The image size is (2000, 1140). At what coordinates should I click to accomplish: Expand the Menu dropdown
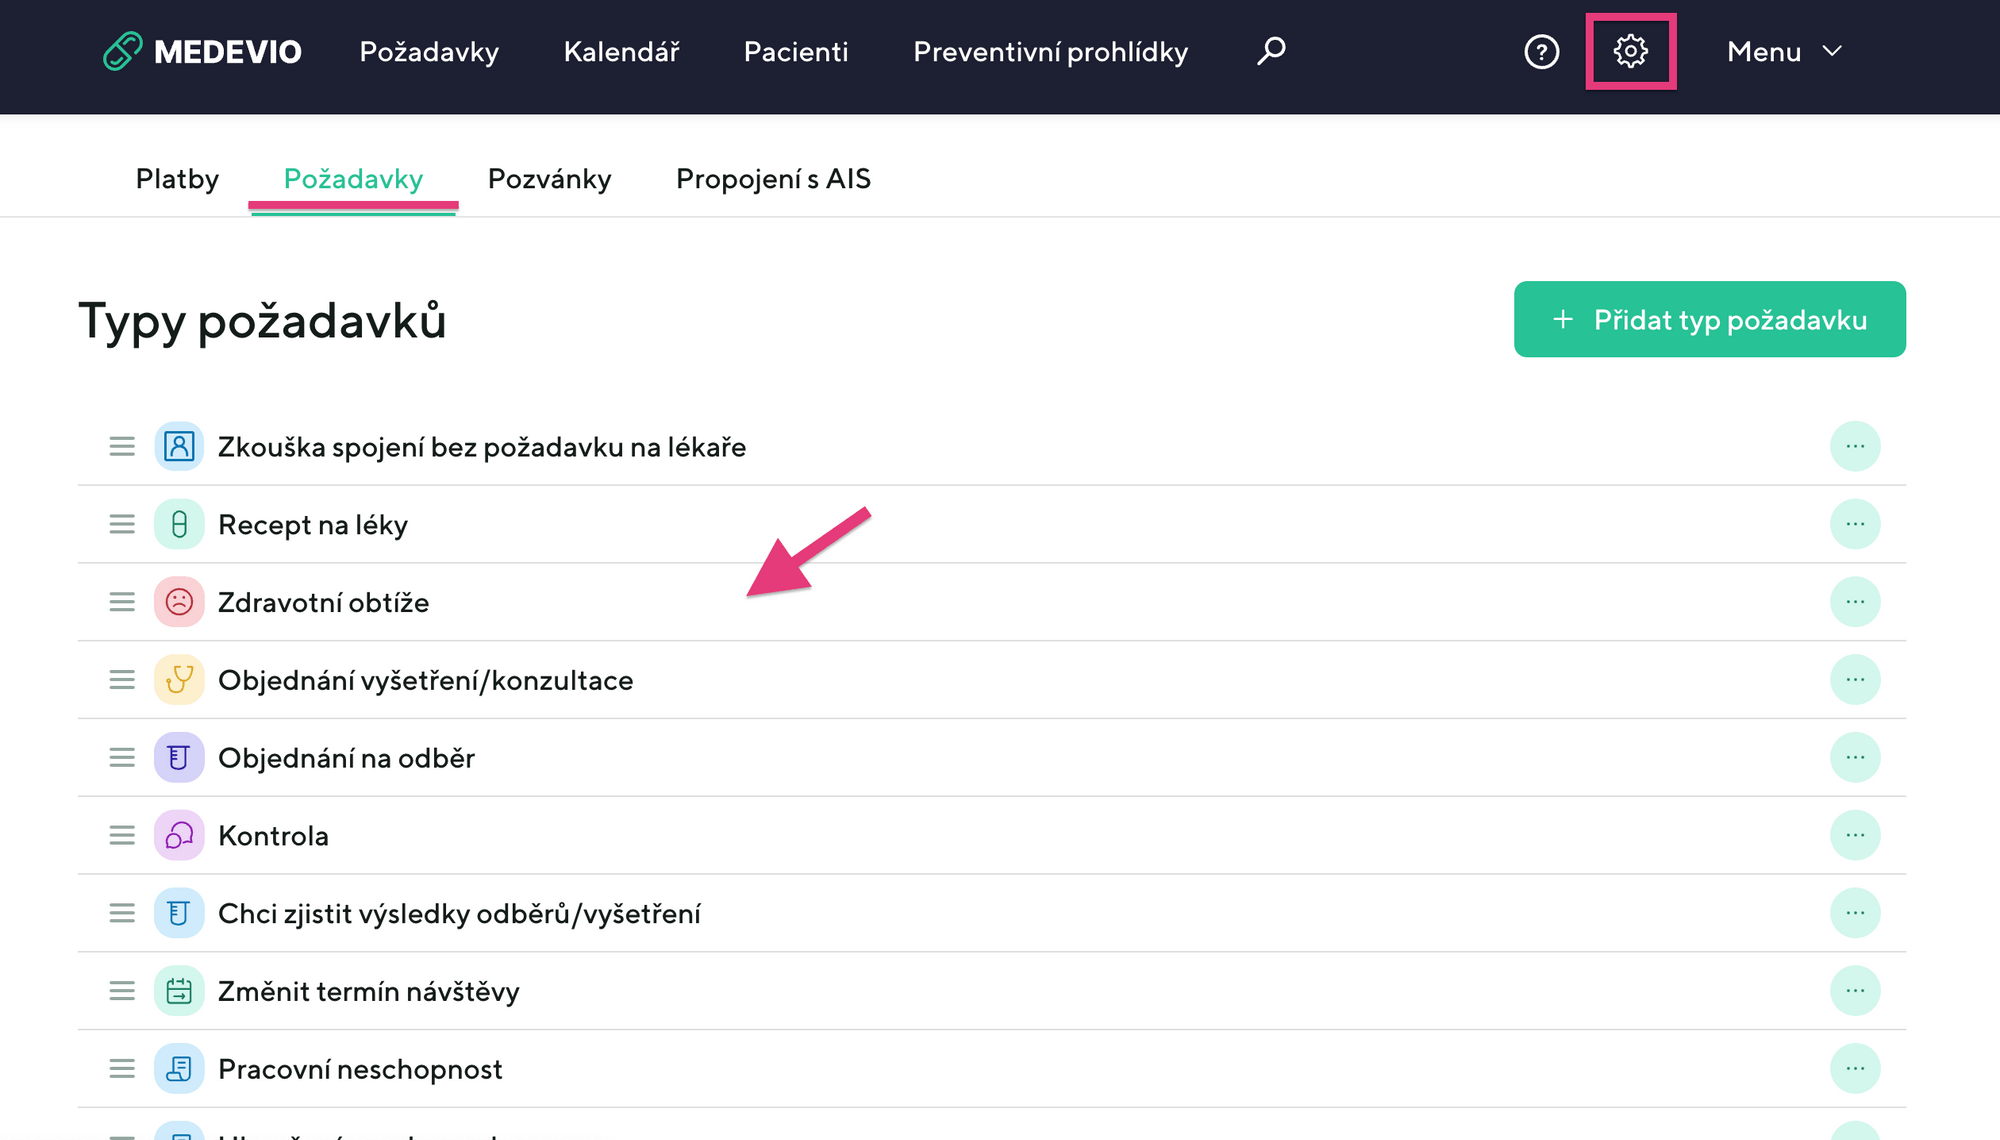tap(1784, 51)
